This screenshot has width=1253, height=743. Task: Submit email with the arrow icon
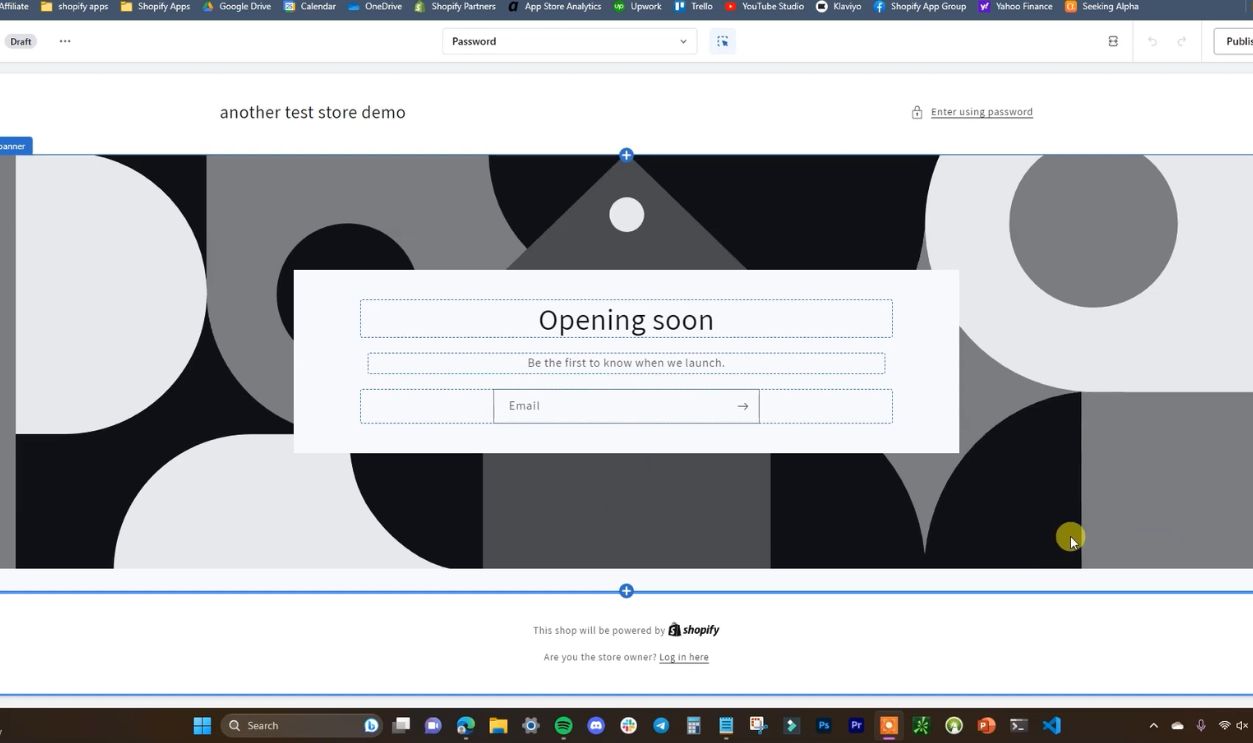(x=742, y=406)
